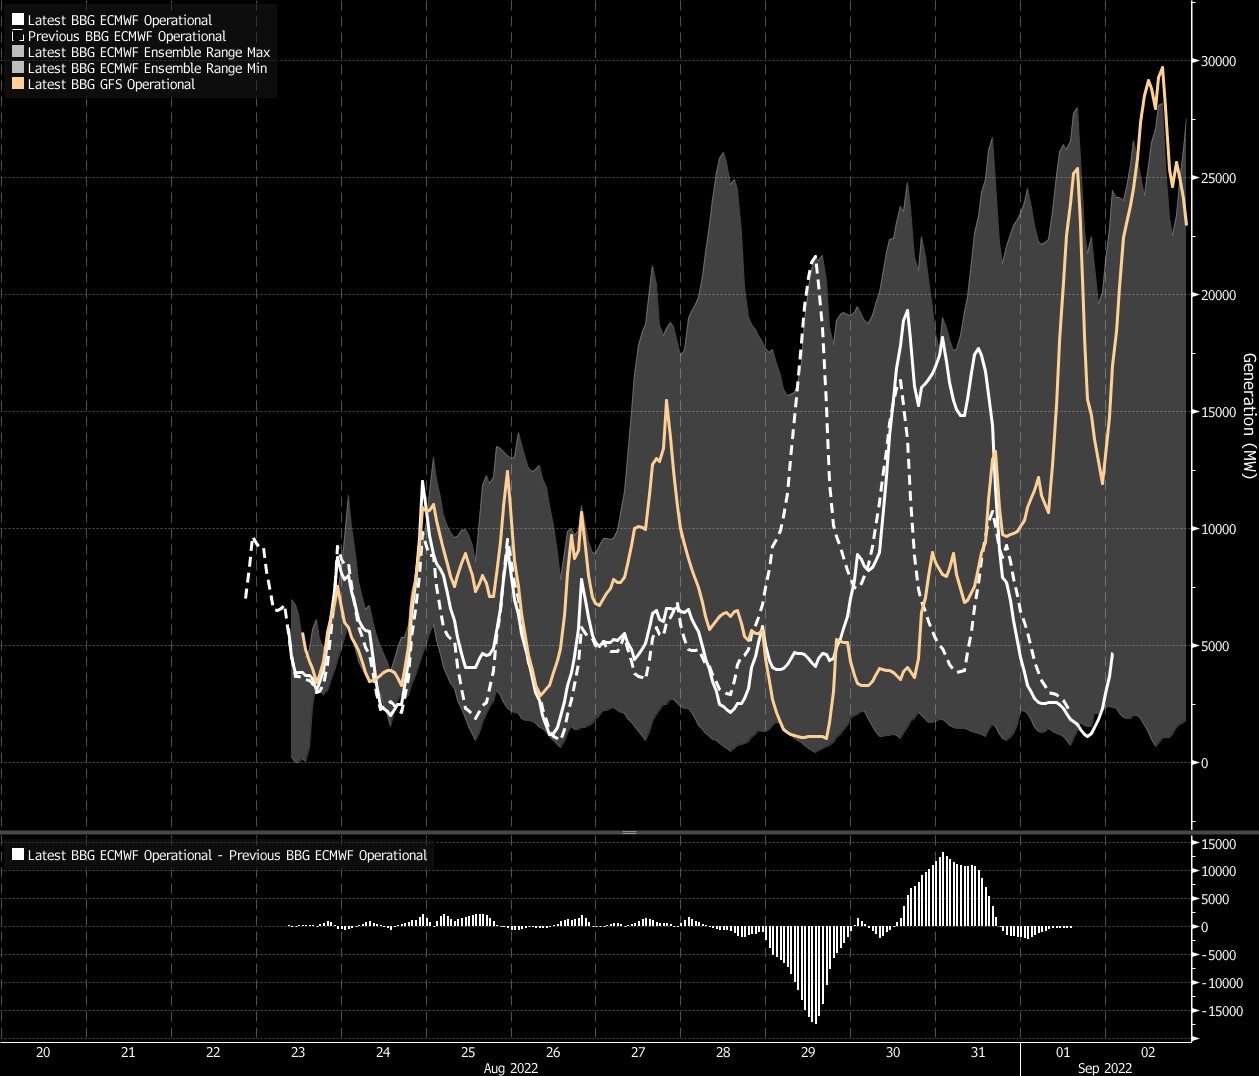Click the orange Latest BBG GFS Operational swatch
This screenshot has width=1259, height=1076.
click(18, 84)
